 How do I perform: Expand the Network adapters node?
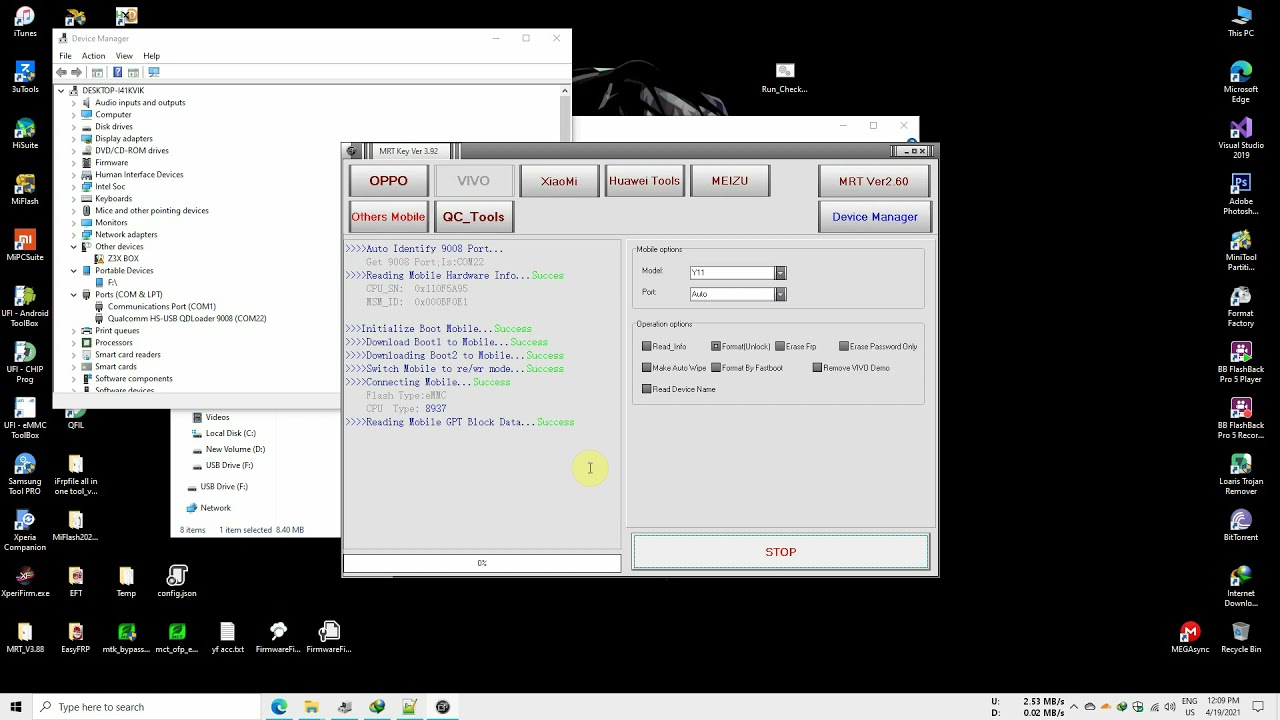pyautogui.click(x=73, y=235)
